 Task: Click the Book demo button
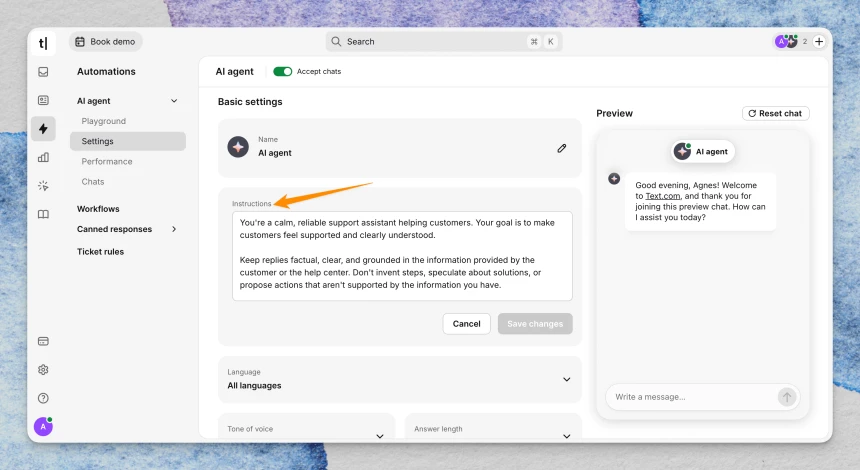[105, 42]
